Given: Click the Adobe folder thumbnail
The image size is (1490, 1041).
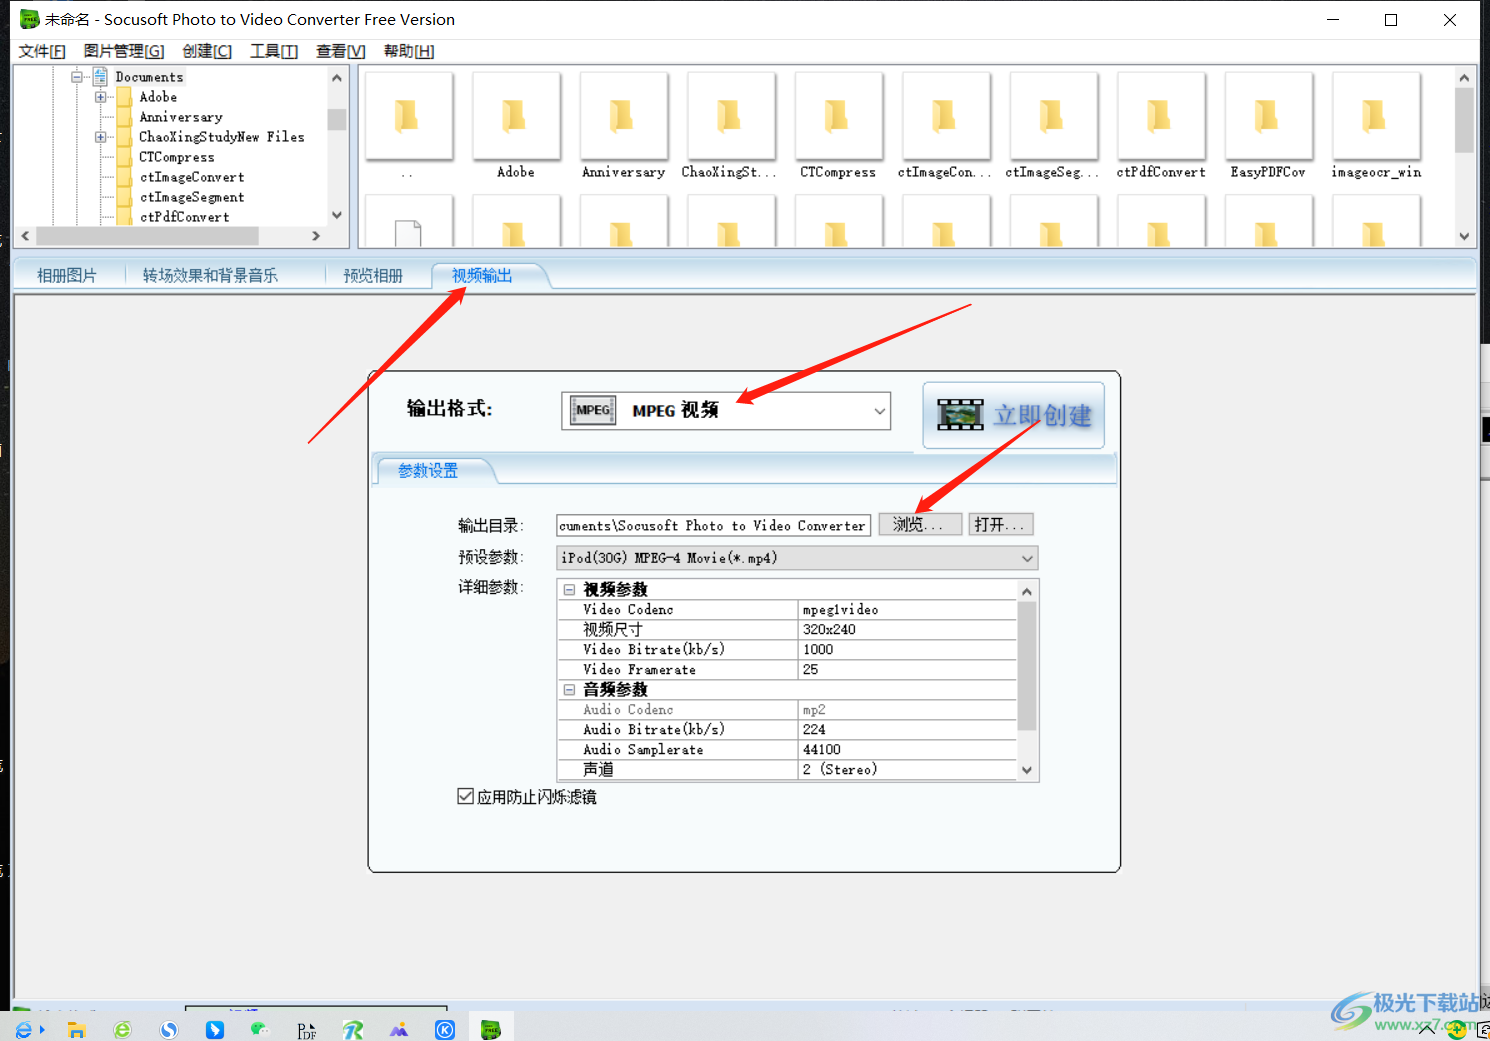Looking at the screenshot, I should tap(516, 117).
